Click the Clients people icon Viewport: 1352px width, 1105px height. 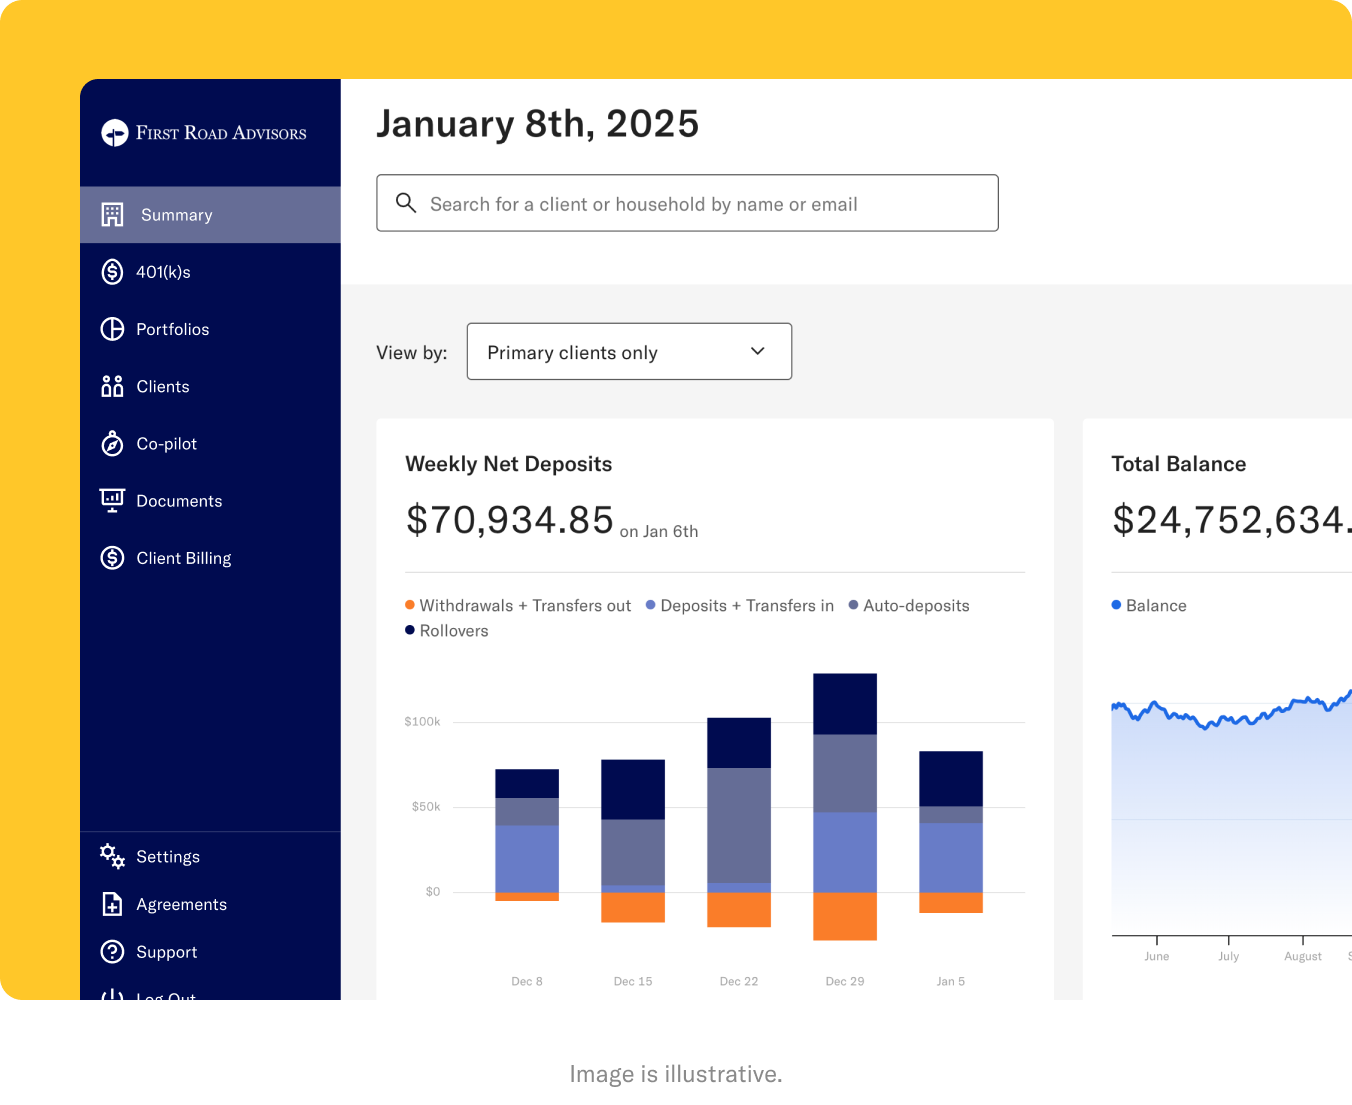112,386
